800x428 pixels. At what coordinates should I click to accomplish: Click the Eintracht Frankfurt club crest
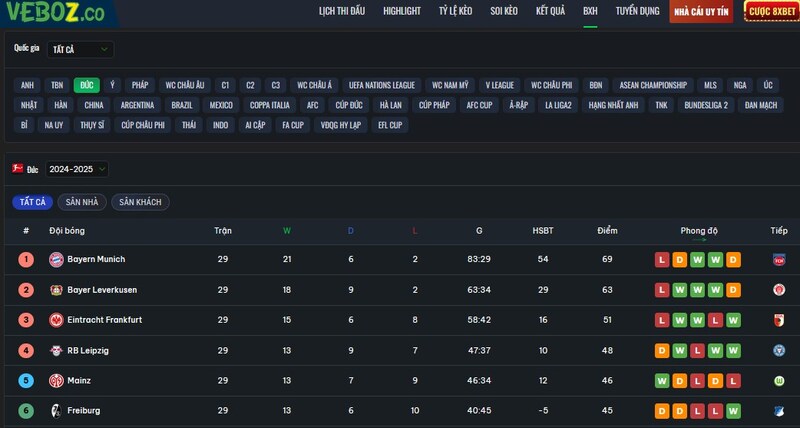click(x=56, y=320)
